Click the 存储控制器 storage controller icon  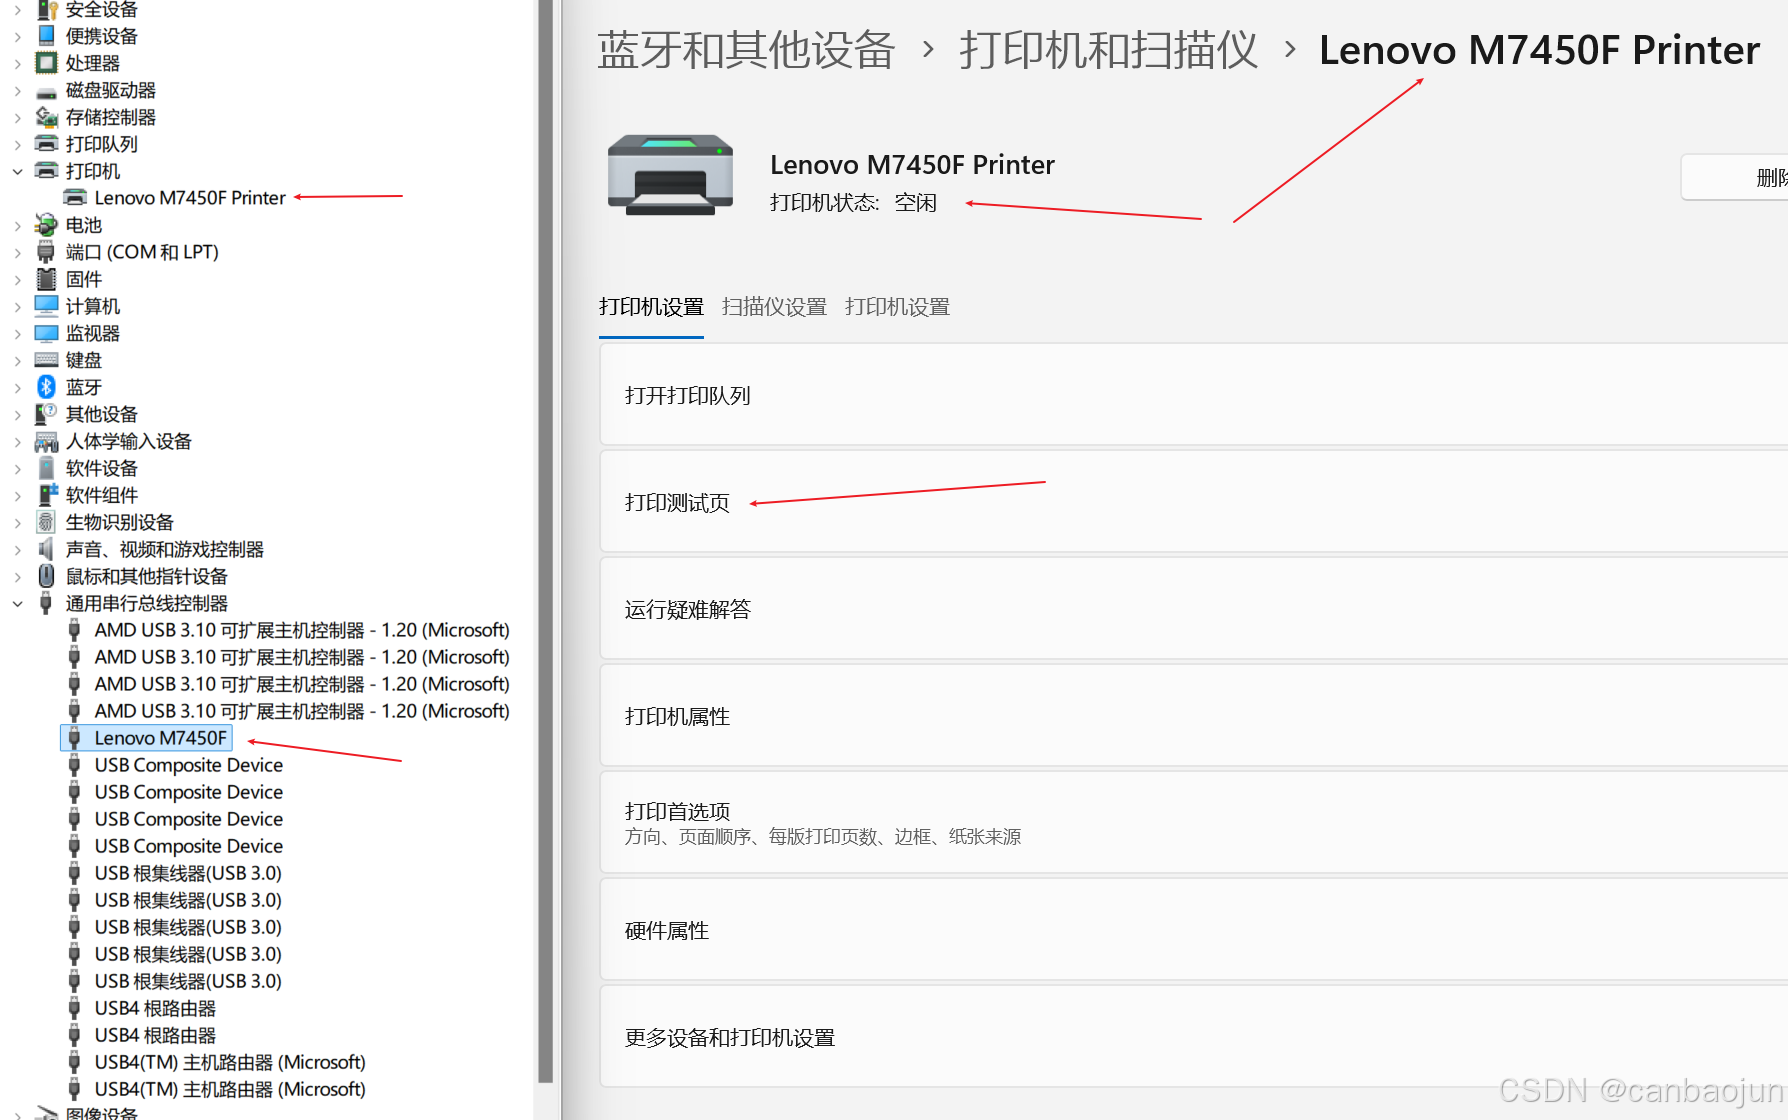click(46, 117)
